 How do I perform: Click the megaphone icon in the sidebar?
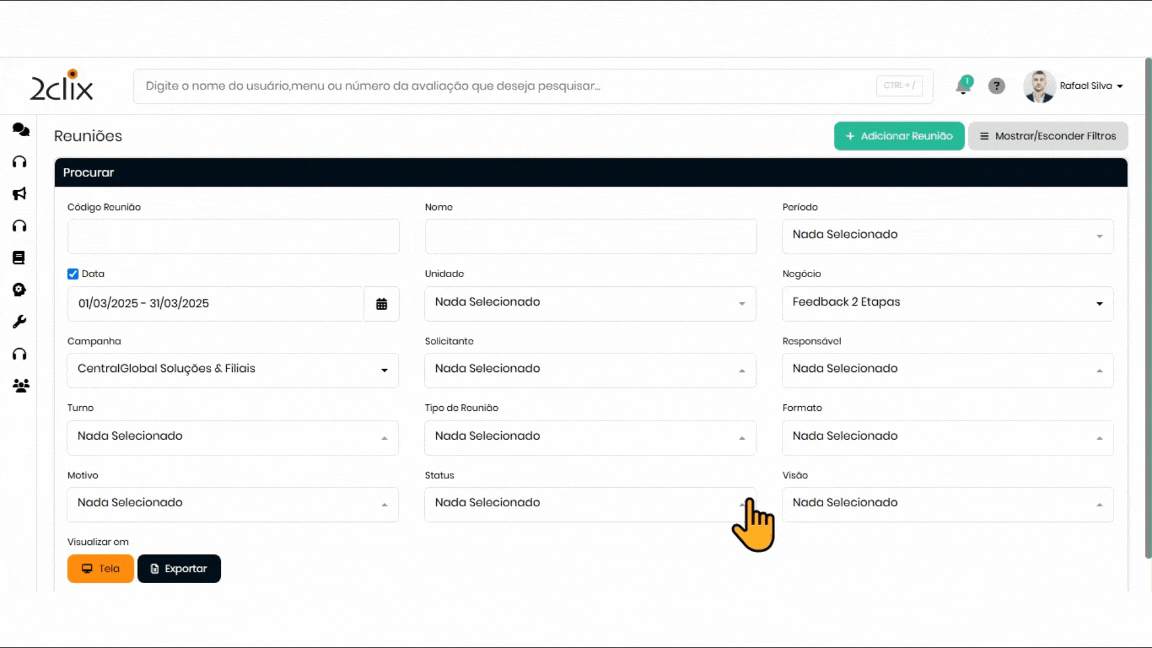(x=19, y=194)
